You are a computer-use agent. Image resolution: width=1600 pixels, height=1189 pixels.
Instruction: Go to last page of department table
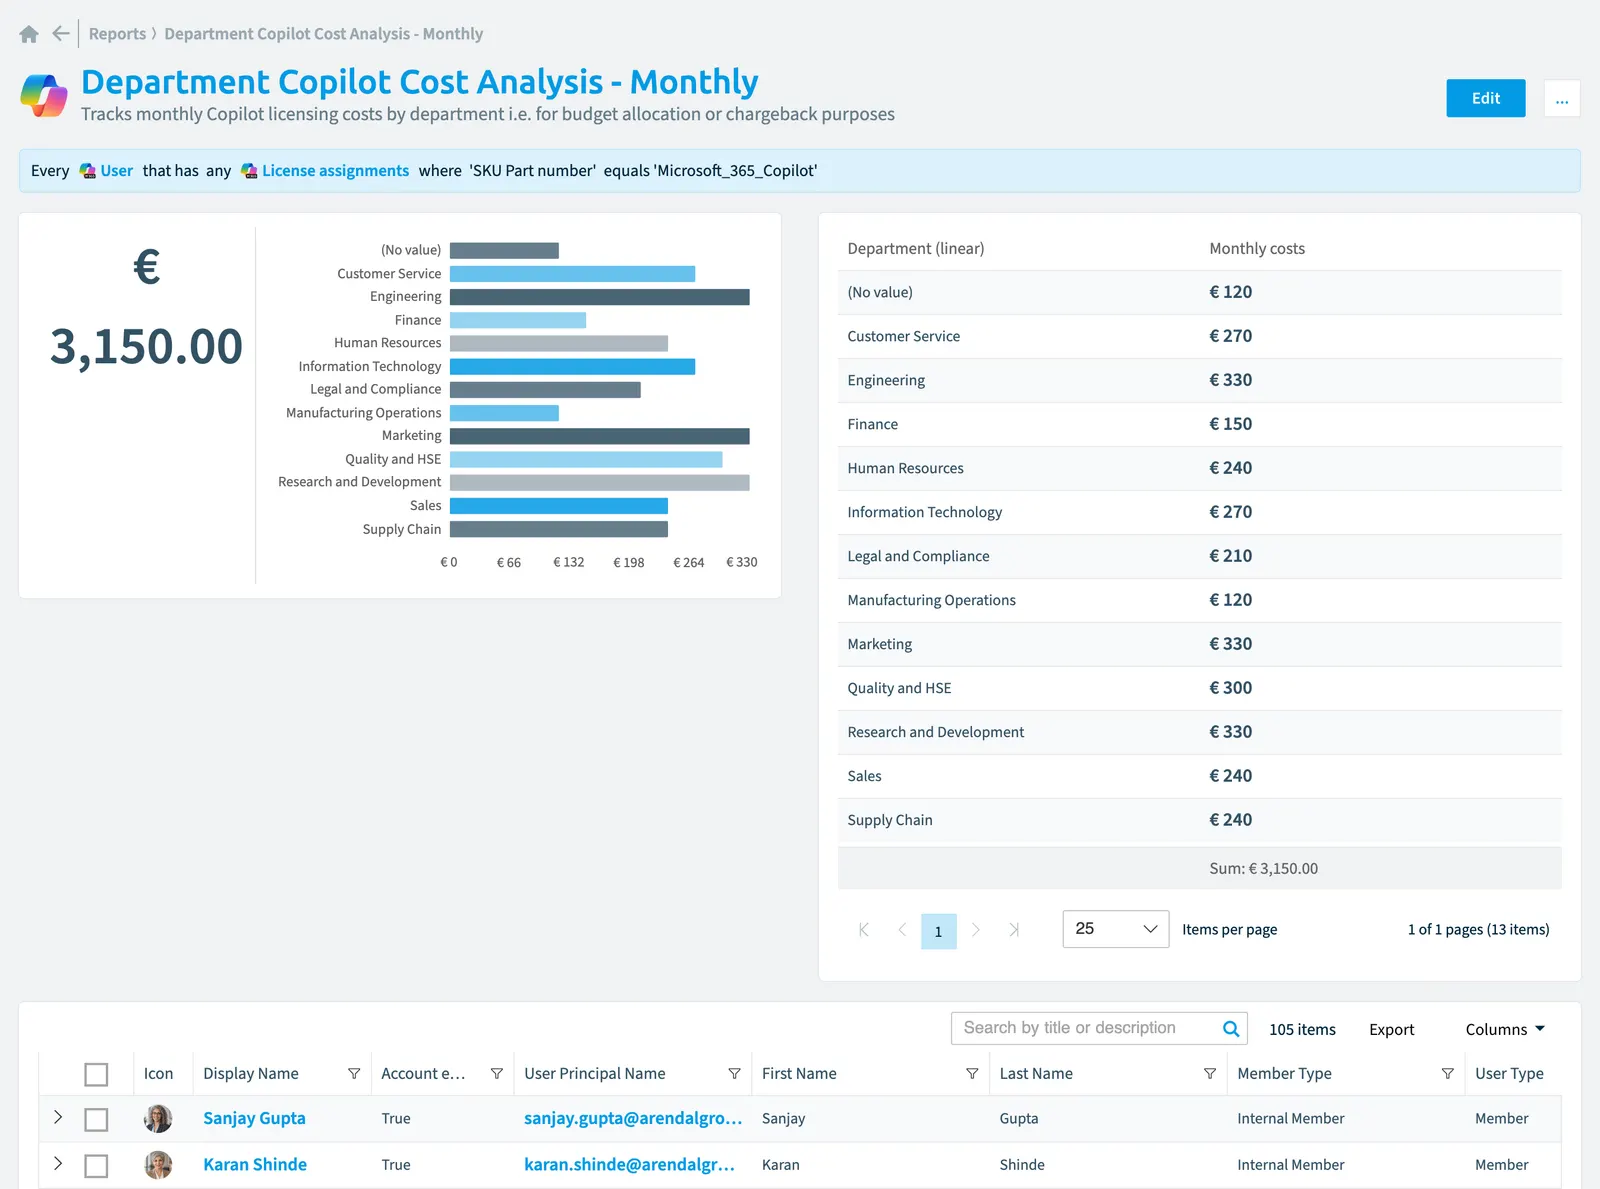(x=1014, y=930)
